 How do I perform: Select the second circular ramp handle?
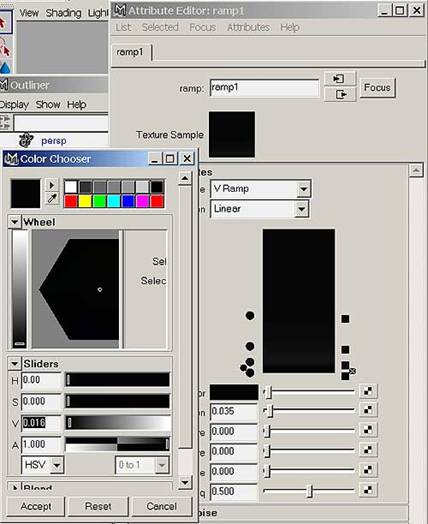point(250,346)
